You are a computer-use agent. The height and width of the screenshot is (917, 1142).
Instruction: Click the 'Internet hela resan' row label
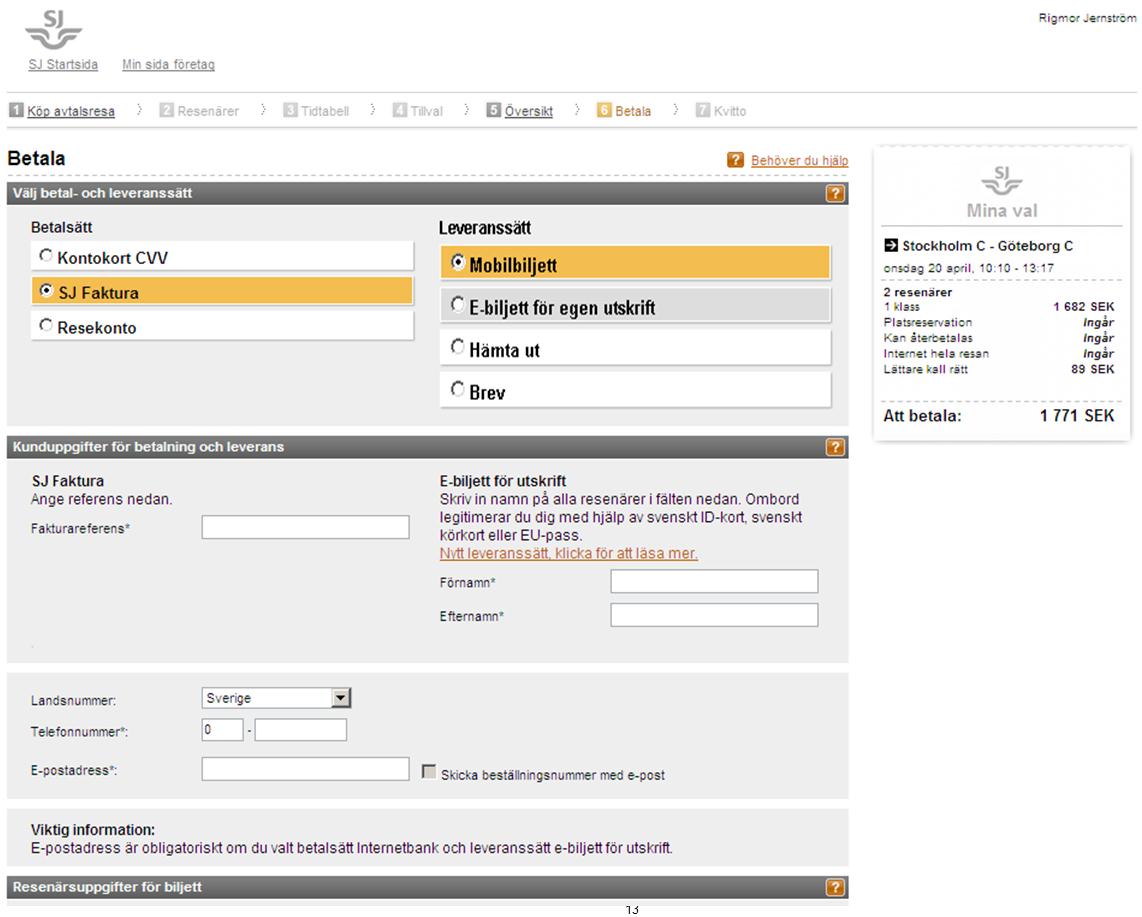tap(936, 353)
